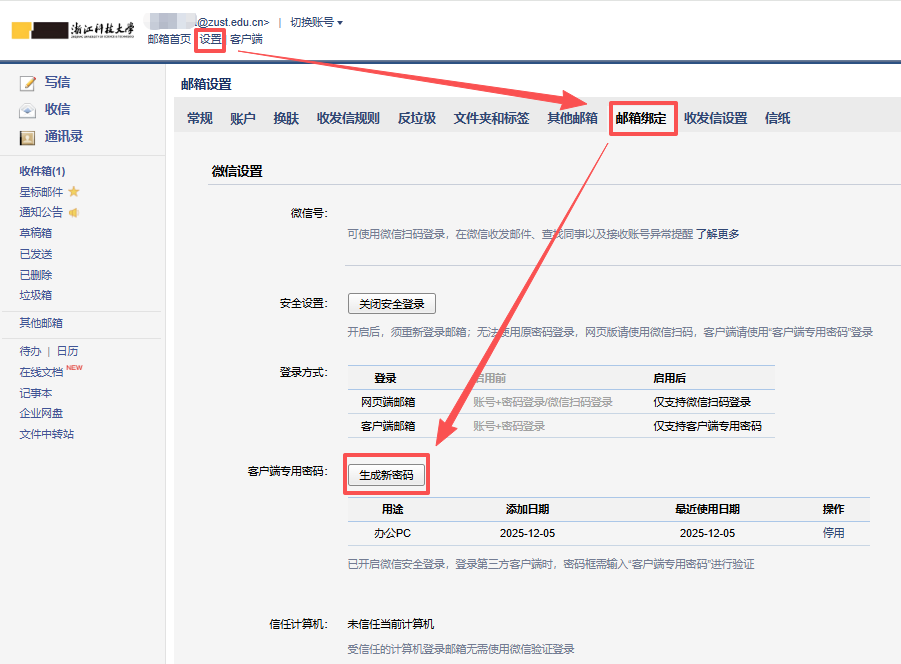Expand the 切换账号 account switcher dropdown
The width and height of the screenshot is (901, 664).
(316, 22)
